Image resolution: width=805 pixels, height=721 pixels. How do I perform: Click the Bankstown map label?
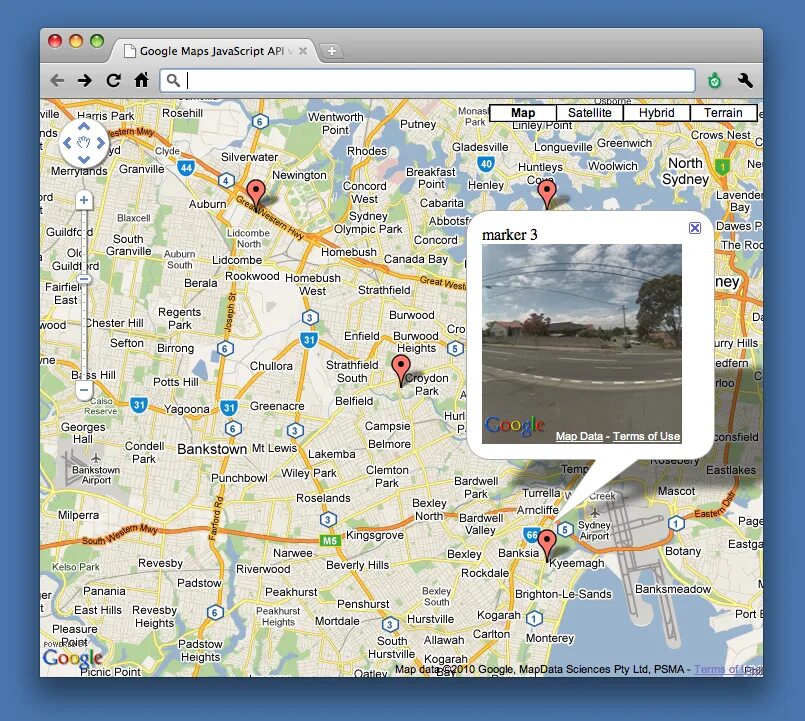click(212, 449)
